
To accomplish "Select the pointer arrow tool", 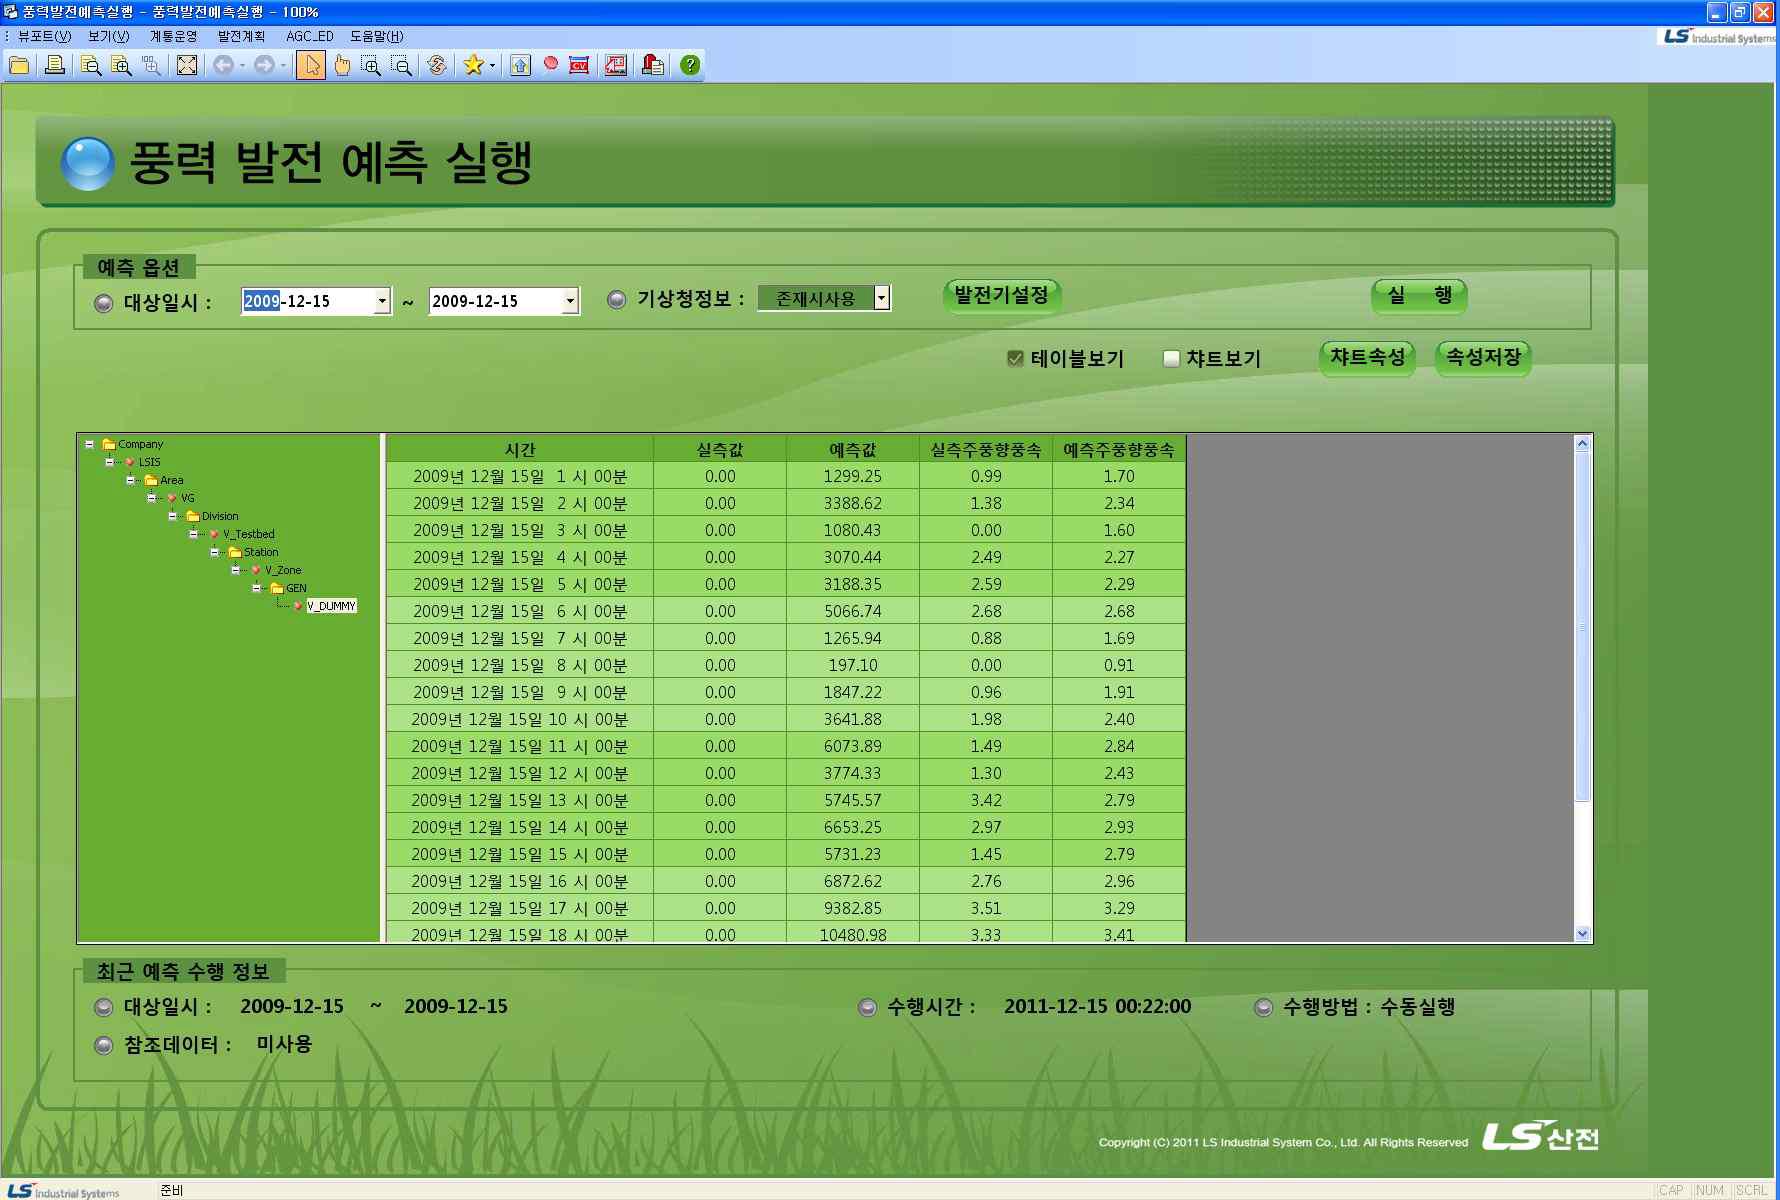I will coord(311,65).
